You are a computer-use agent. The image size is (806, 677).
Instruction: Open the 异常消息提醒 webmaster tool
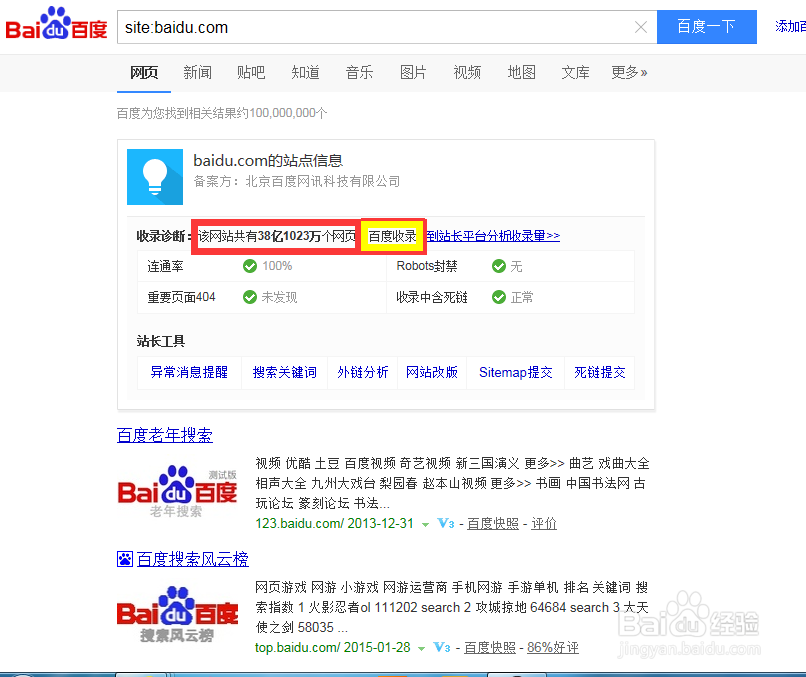click(189, 372)
